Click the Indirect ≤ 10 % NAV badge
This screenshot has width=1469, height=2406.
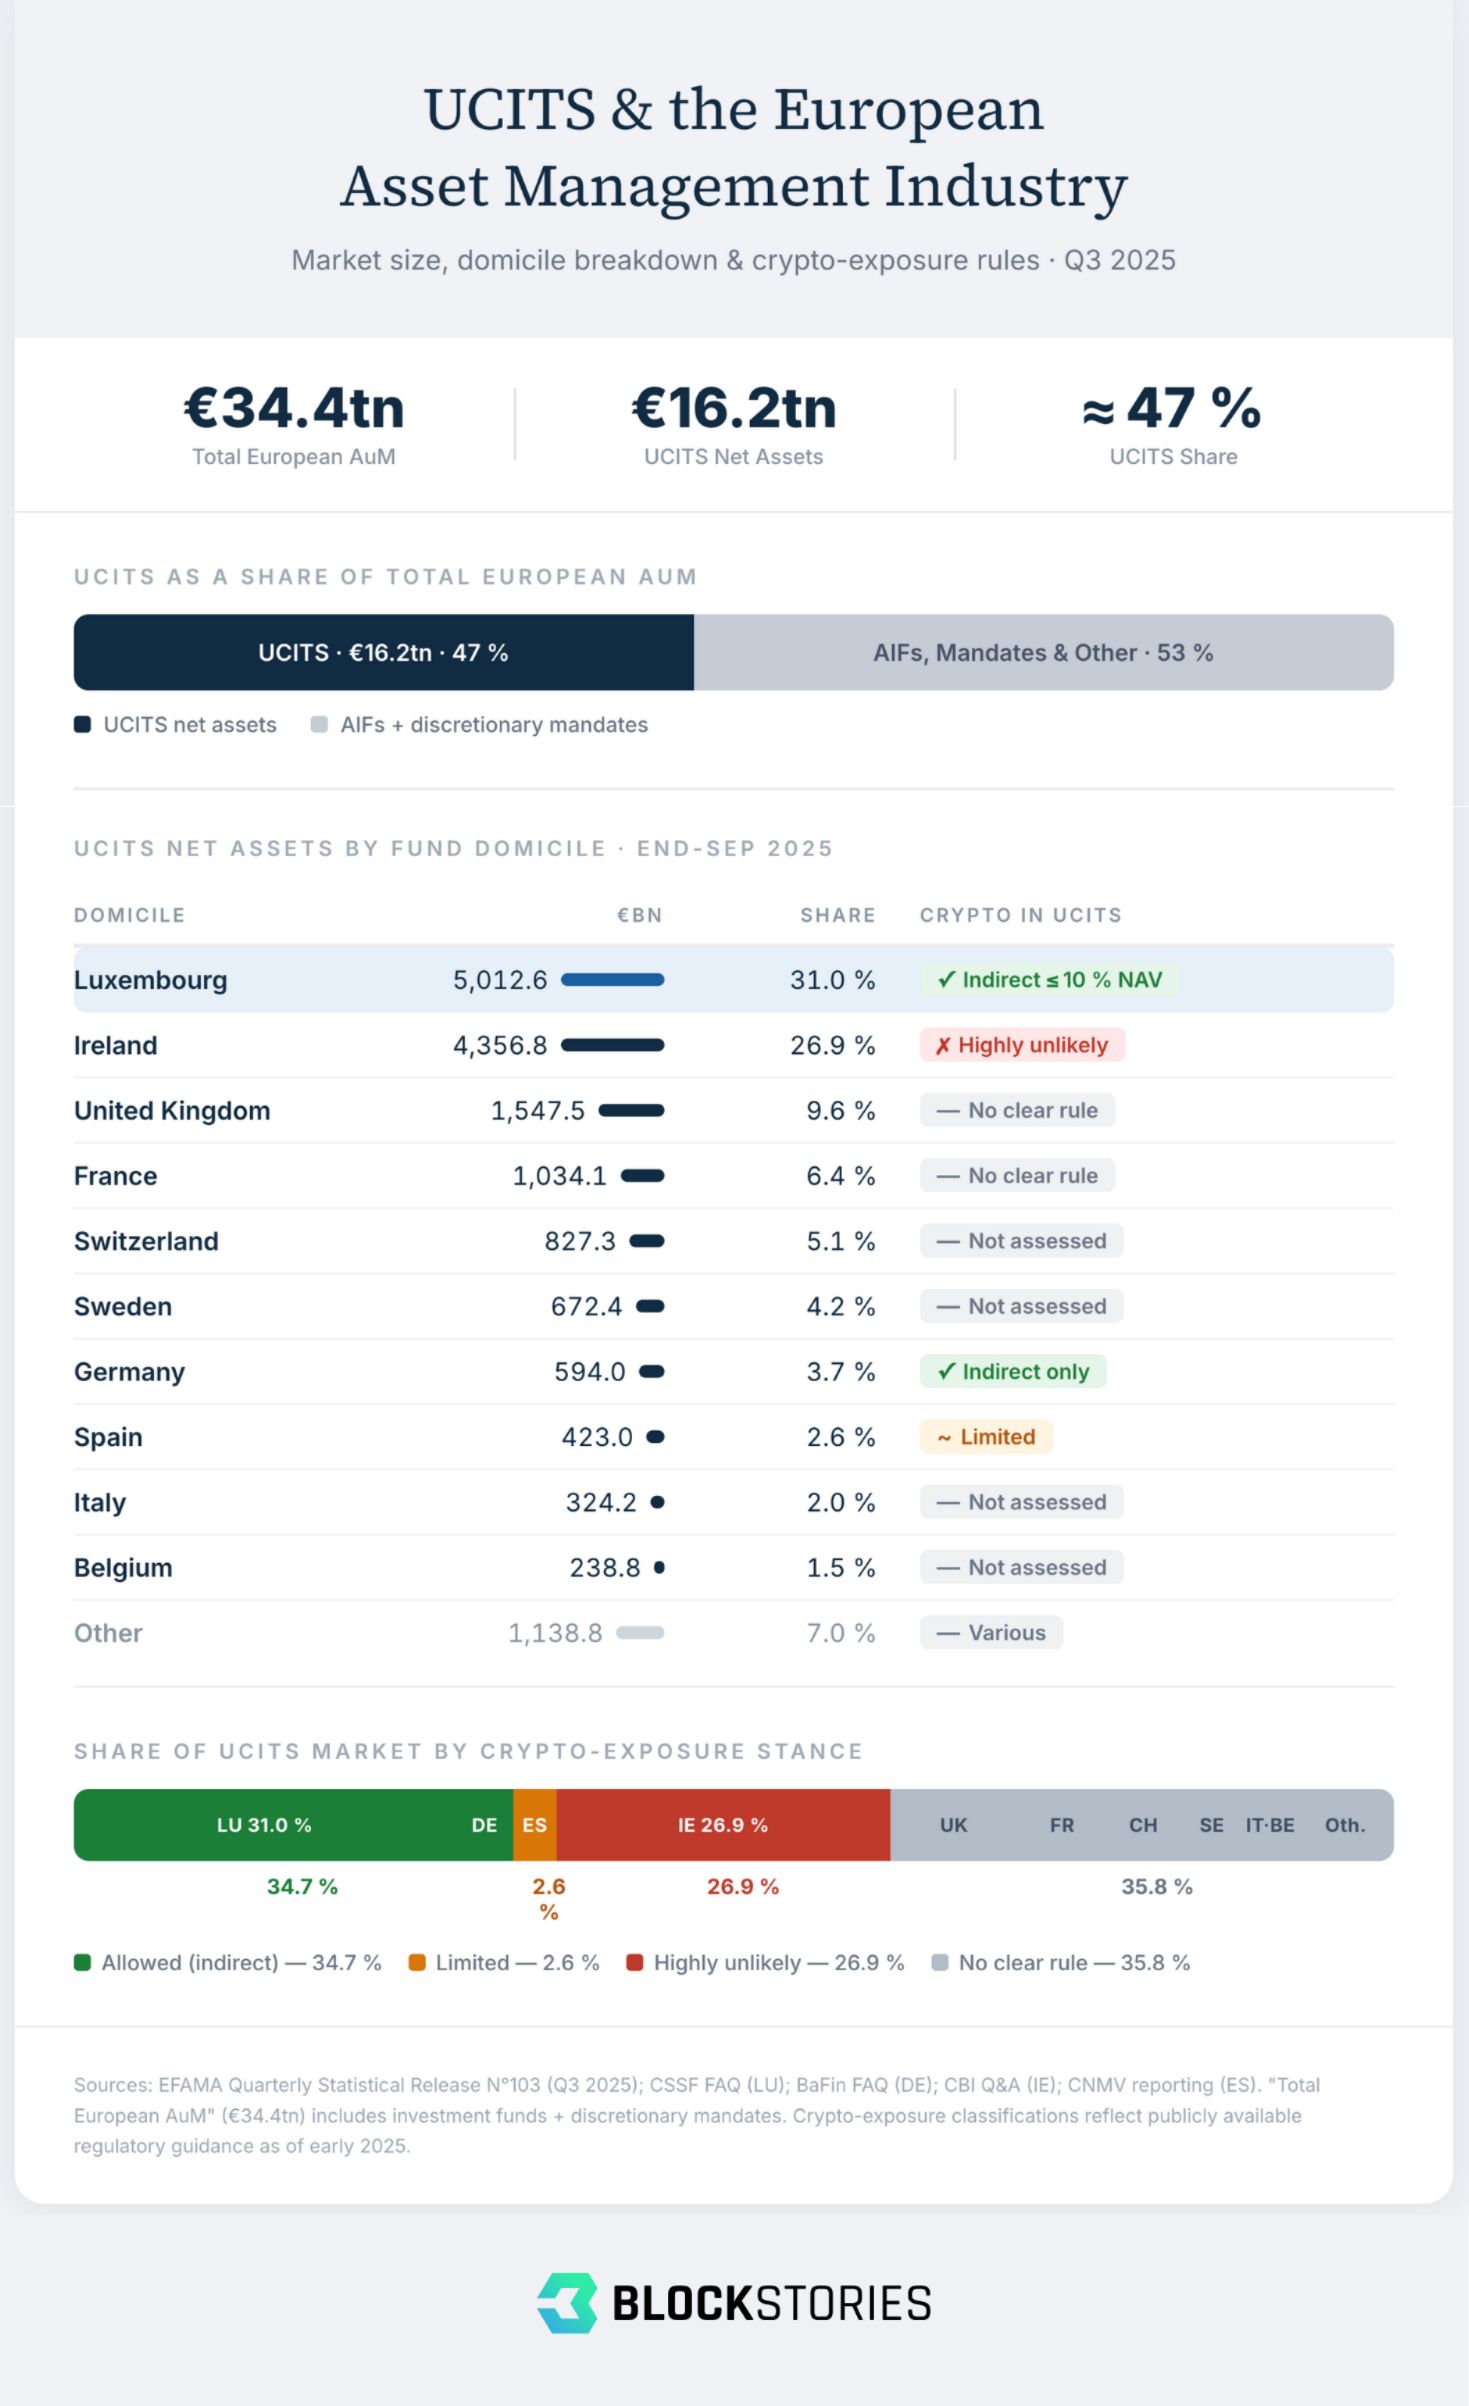point(1049,980)
